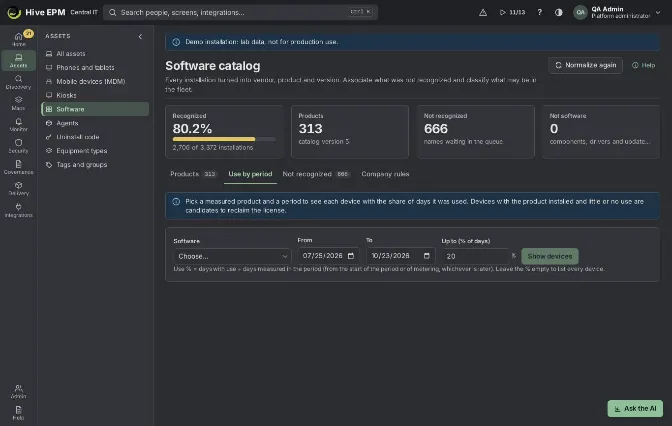Click the Central IT label in header
Image resolution: width=672 pixels, height=426 pixels.
pos(84,12)
